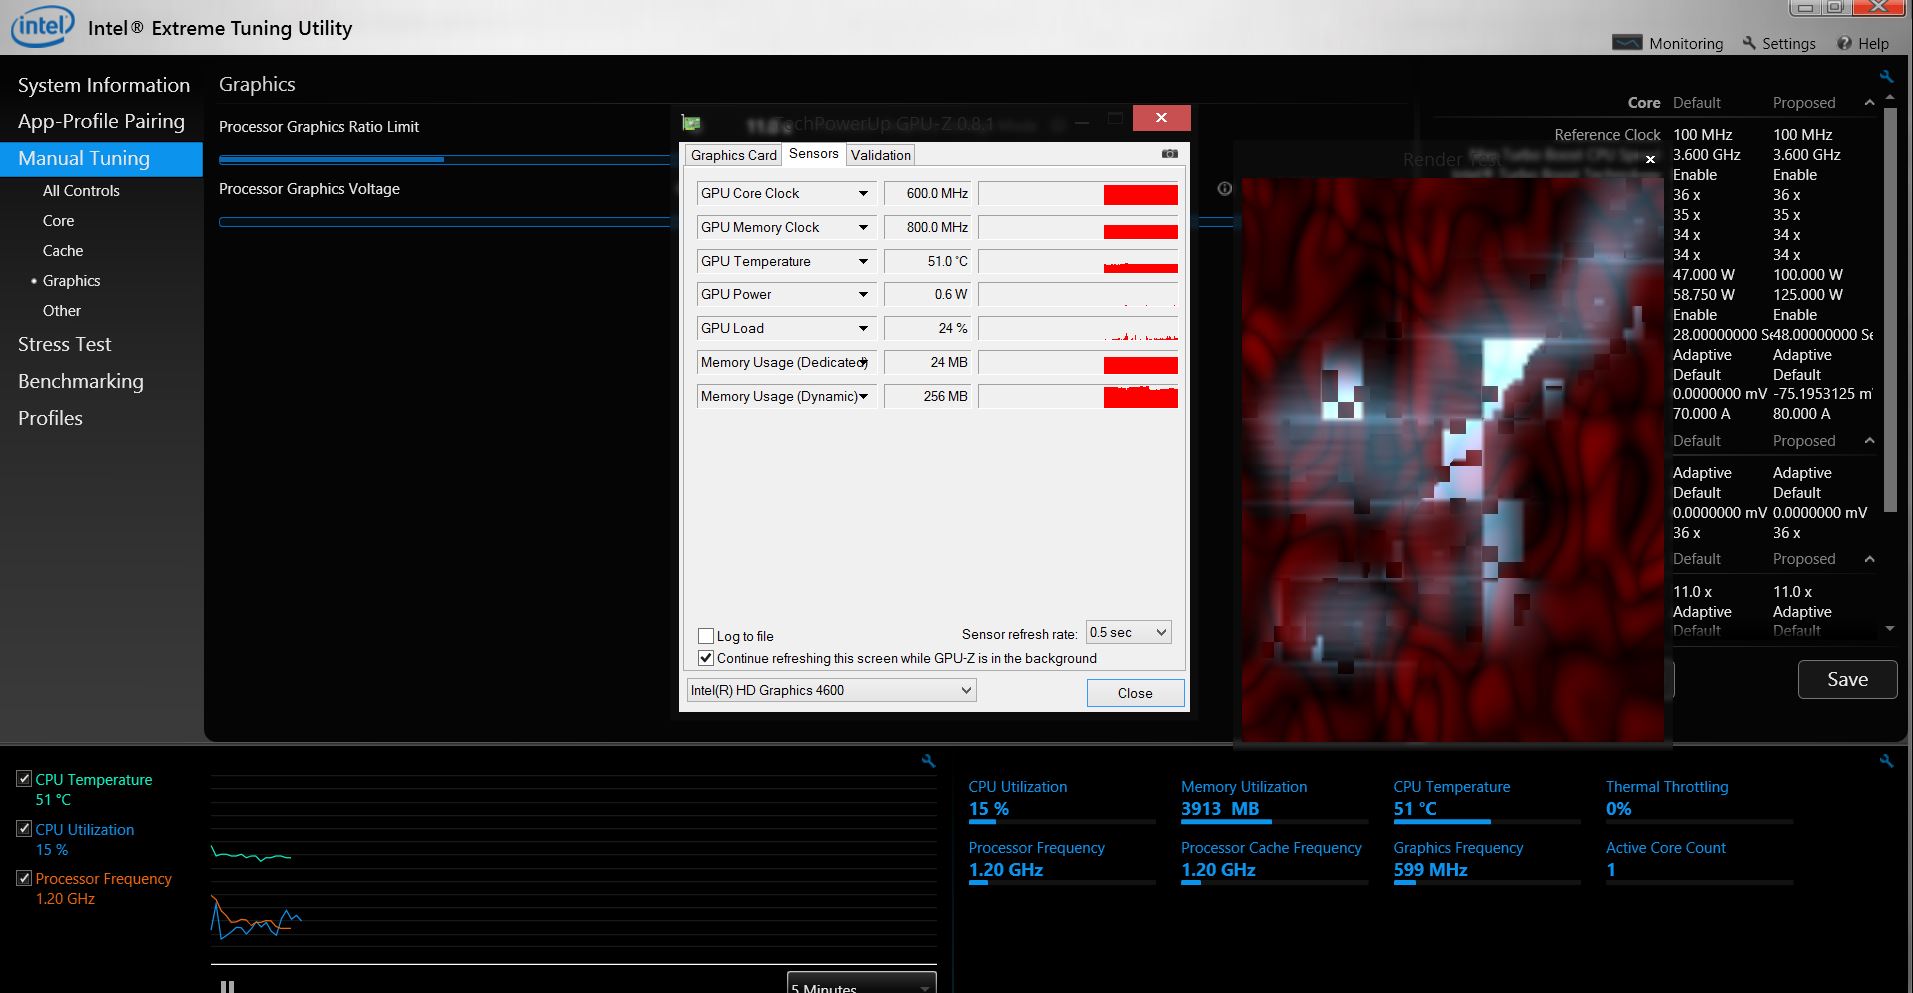Open the Monitoring view icon
1913x993 pixels.
click(1627, 43)
